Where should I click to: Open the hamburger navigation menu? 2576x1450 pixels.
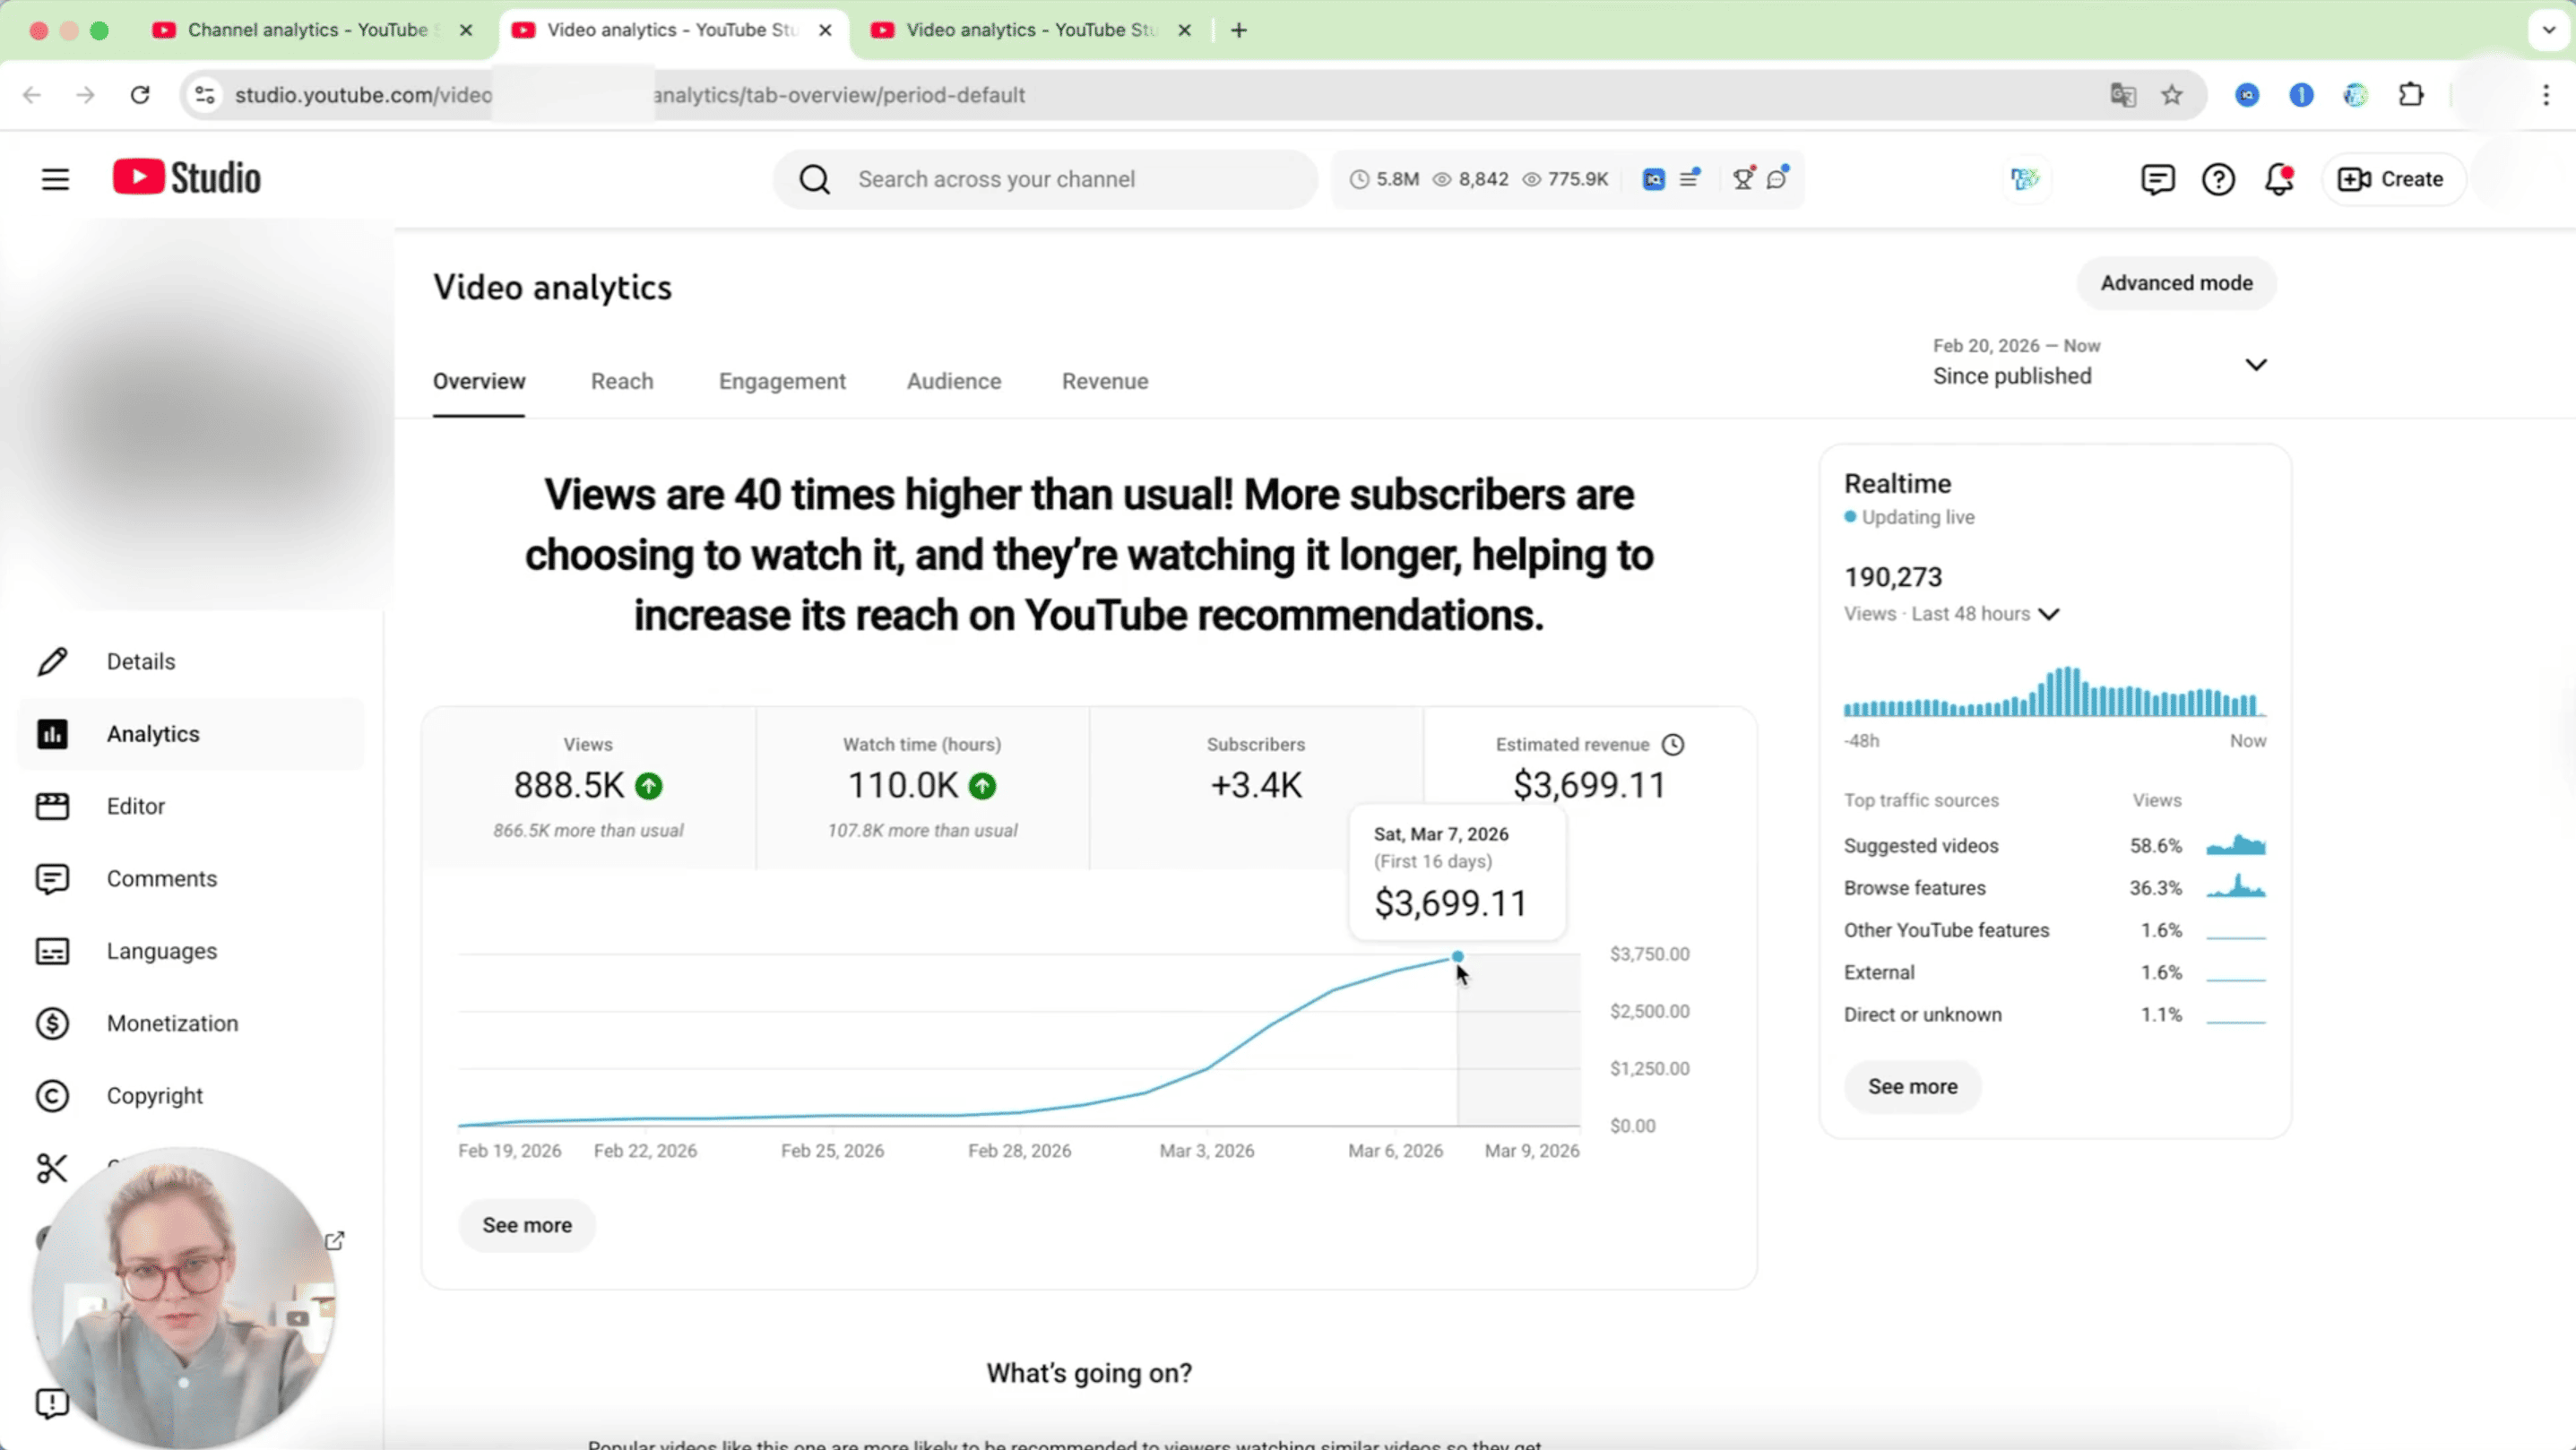(x=55, y=179)
